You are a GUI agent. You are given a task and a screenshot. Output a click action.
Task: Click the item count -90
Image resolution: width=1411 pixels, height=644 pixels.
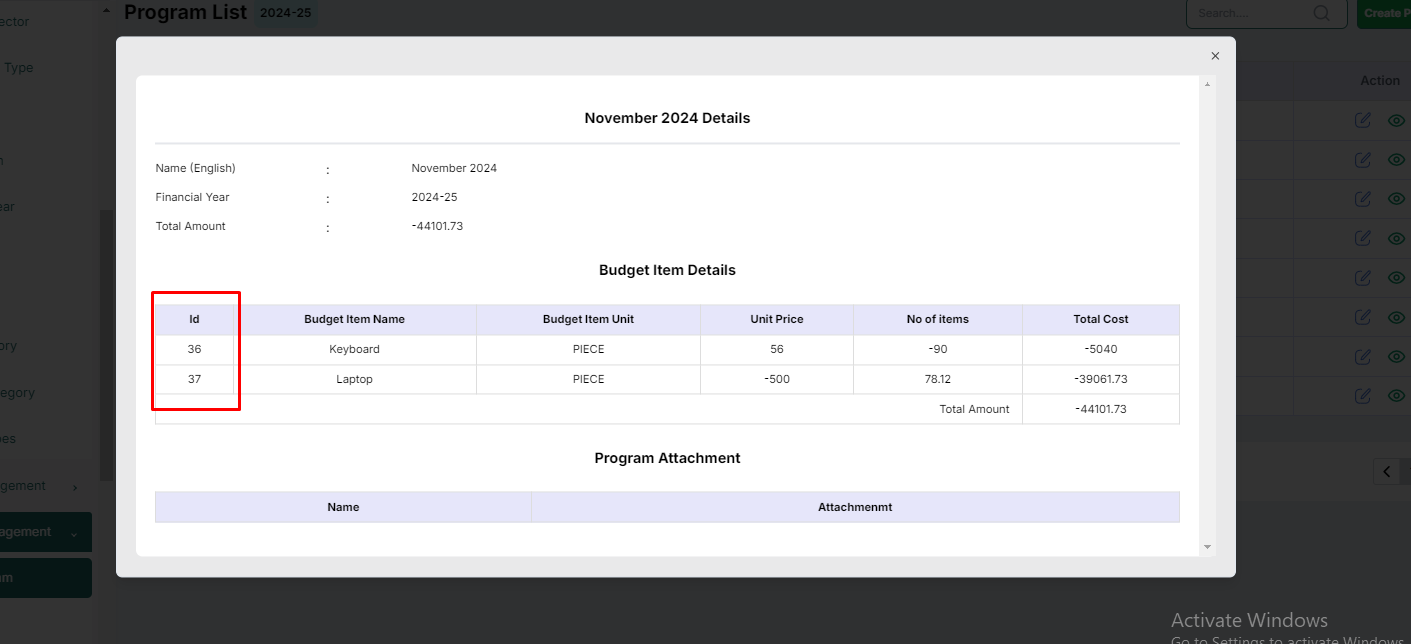coord(938,350)
